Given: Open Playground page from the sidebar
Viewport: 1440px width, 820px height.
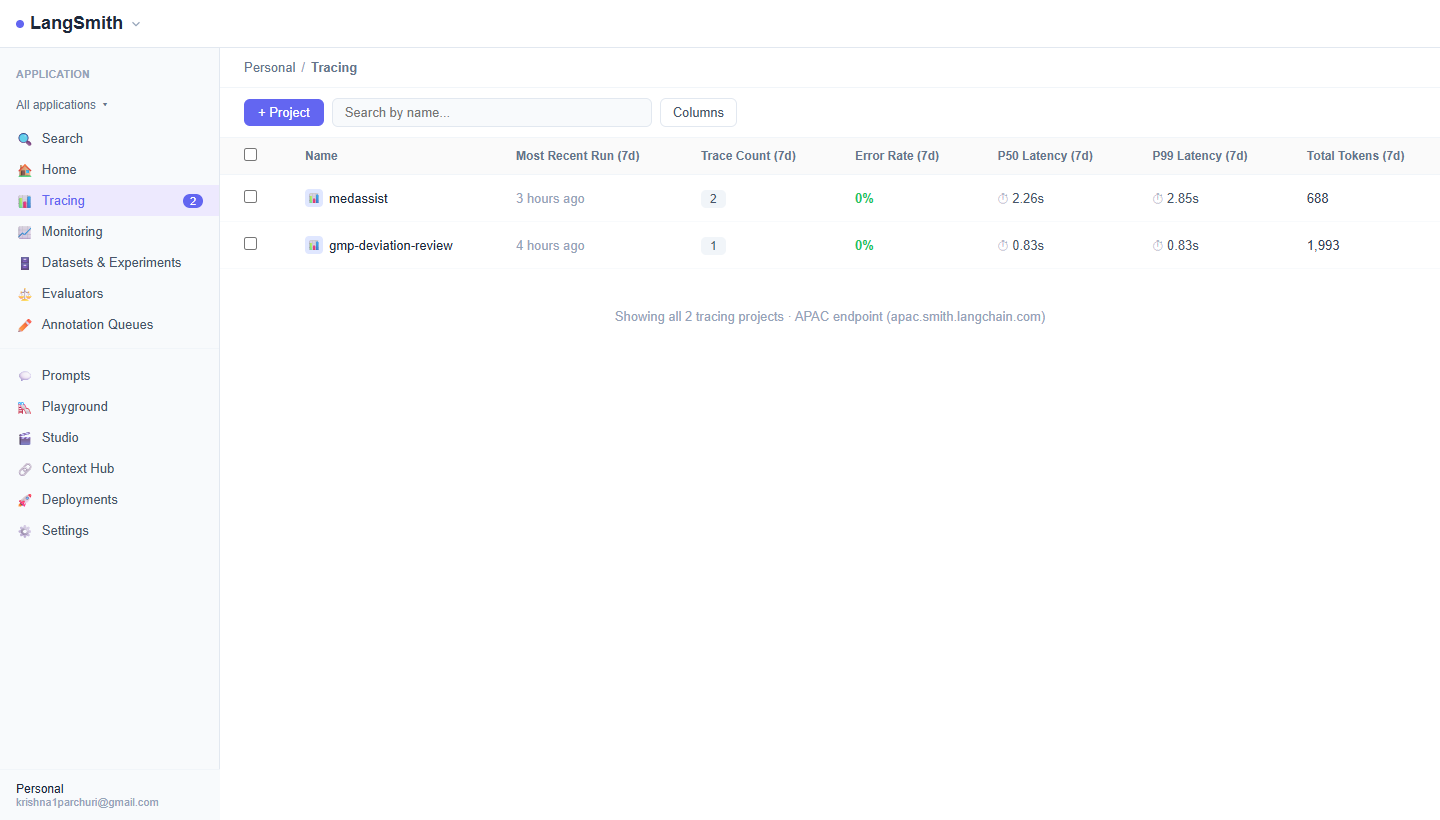Looking at the screenshot, I should click(x=110, y=407).
